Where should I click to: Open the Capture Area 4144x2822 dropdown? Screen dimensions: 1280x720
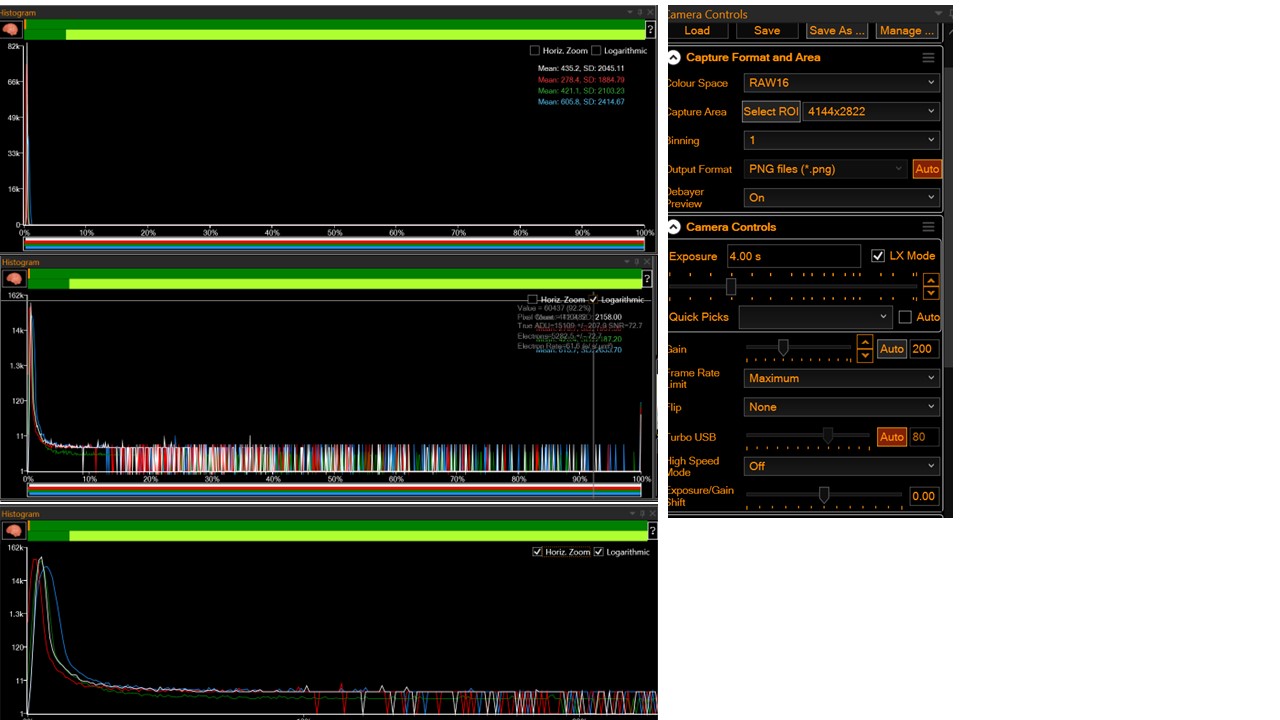[871, 111]
